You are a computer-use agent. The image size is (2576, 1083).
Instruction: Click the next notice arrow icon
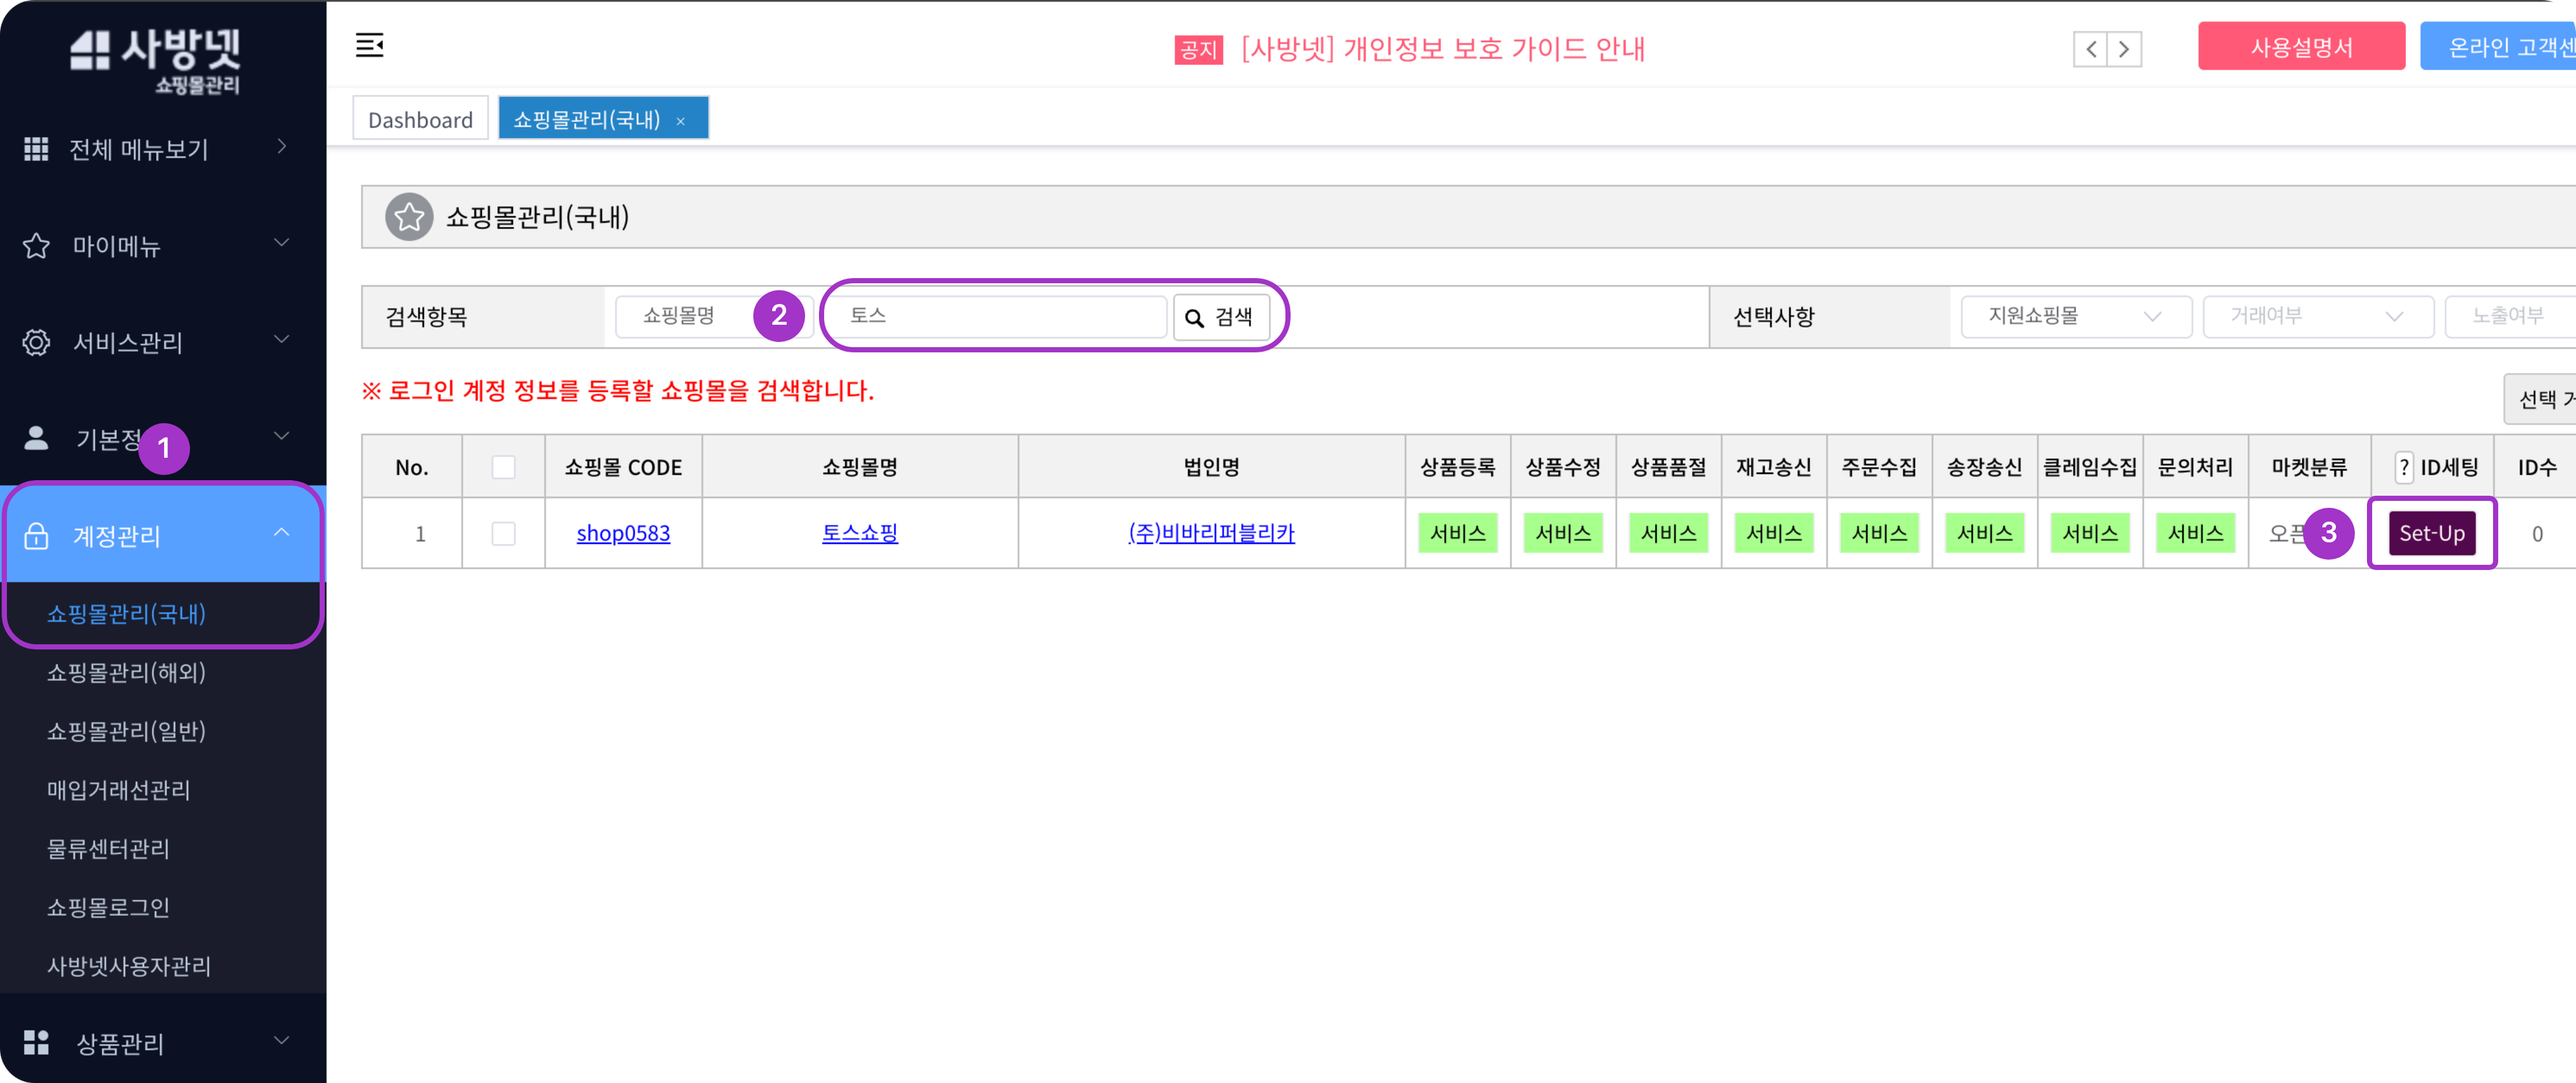click(2124, 49)
